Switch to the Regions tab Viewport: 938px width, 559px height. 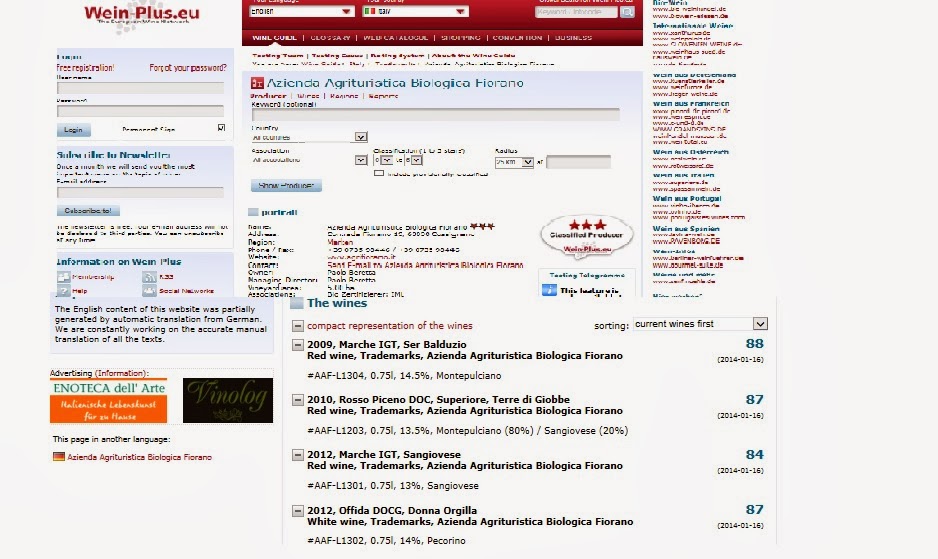[x=344, y=96]
